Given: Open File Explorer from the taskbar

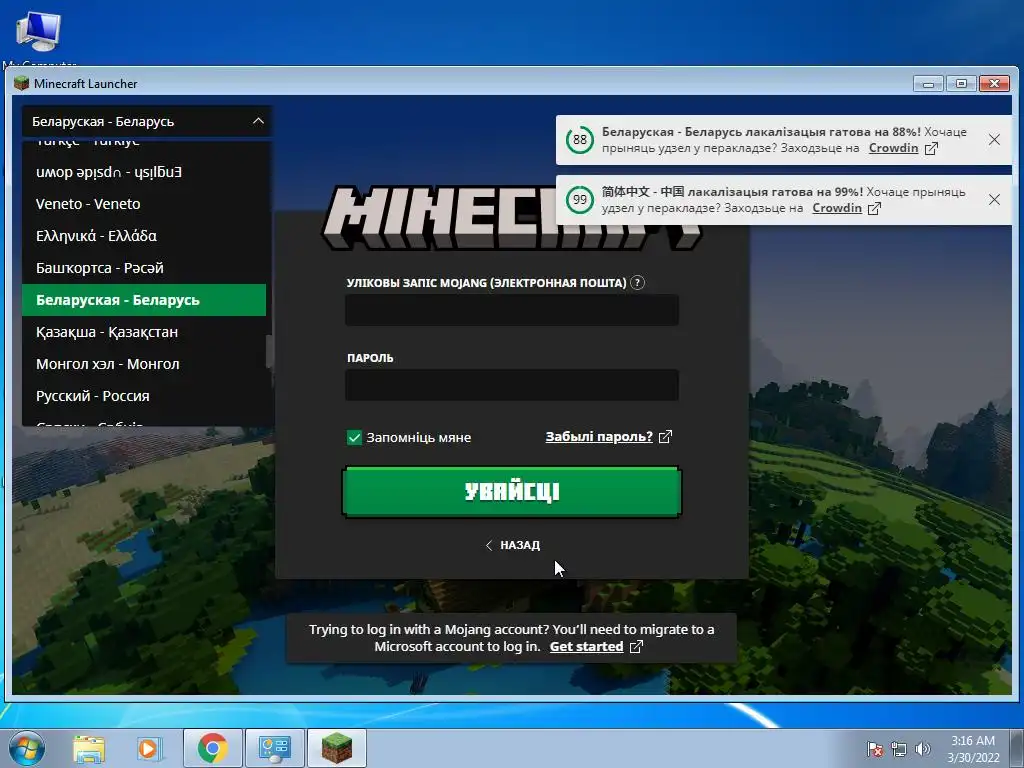Looking at the screenshot, I should pos(89,748).
